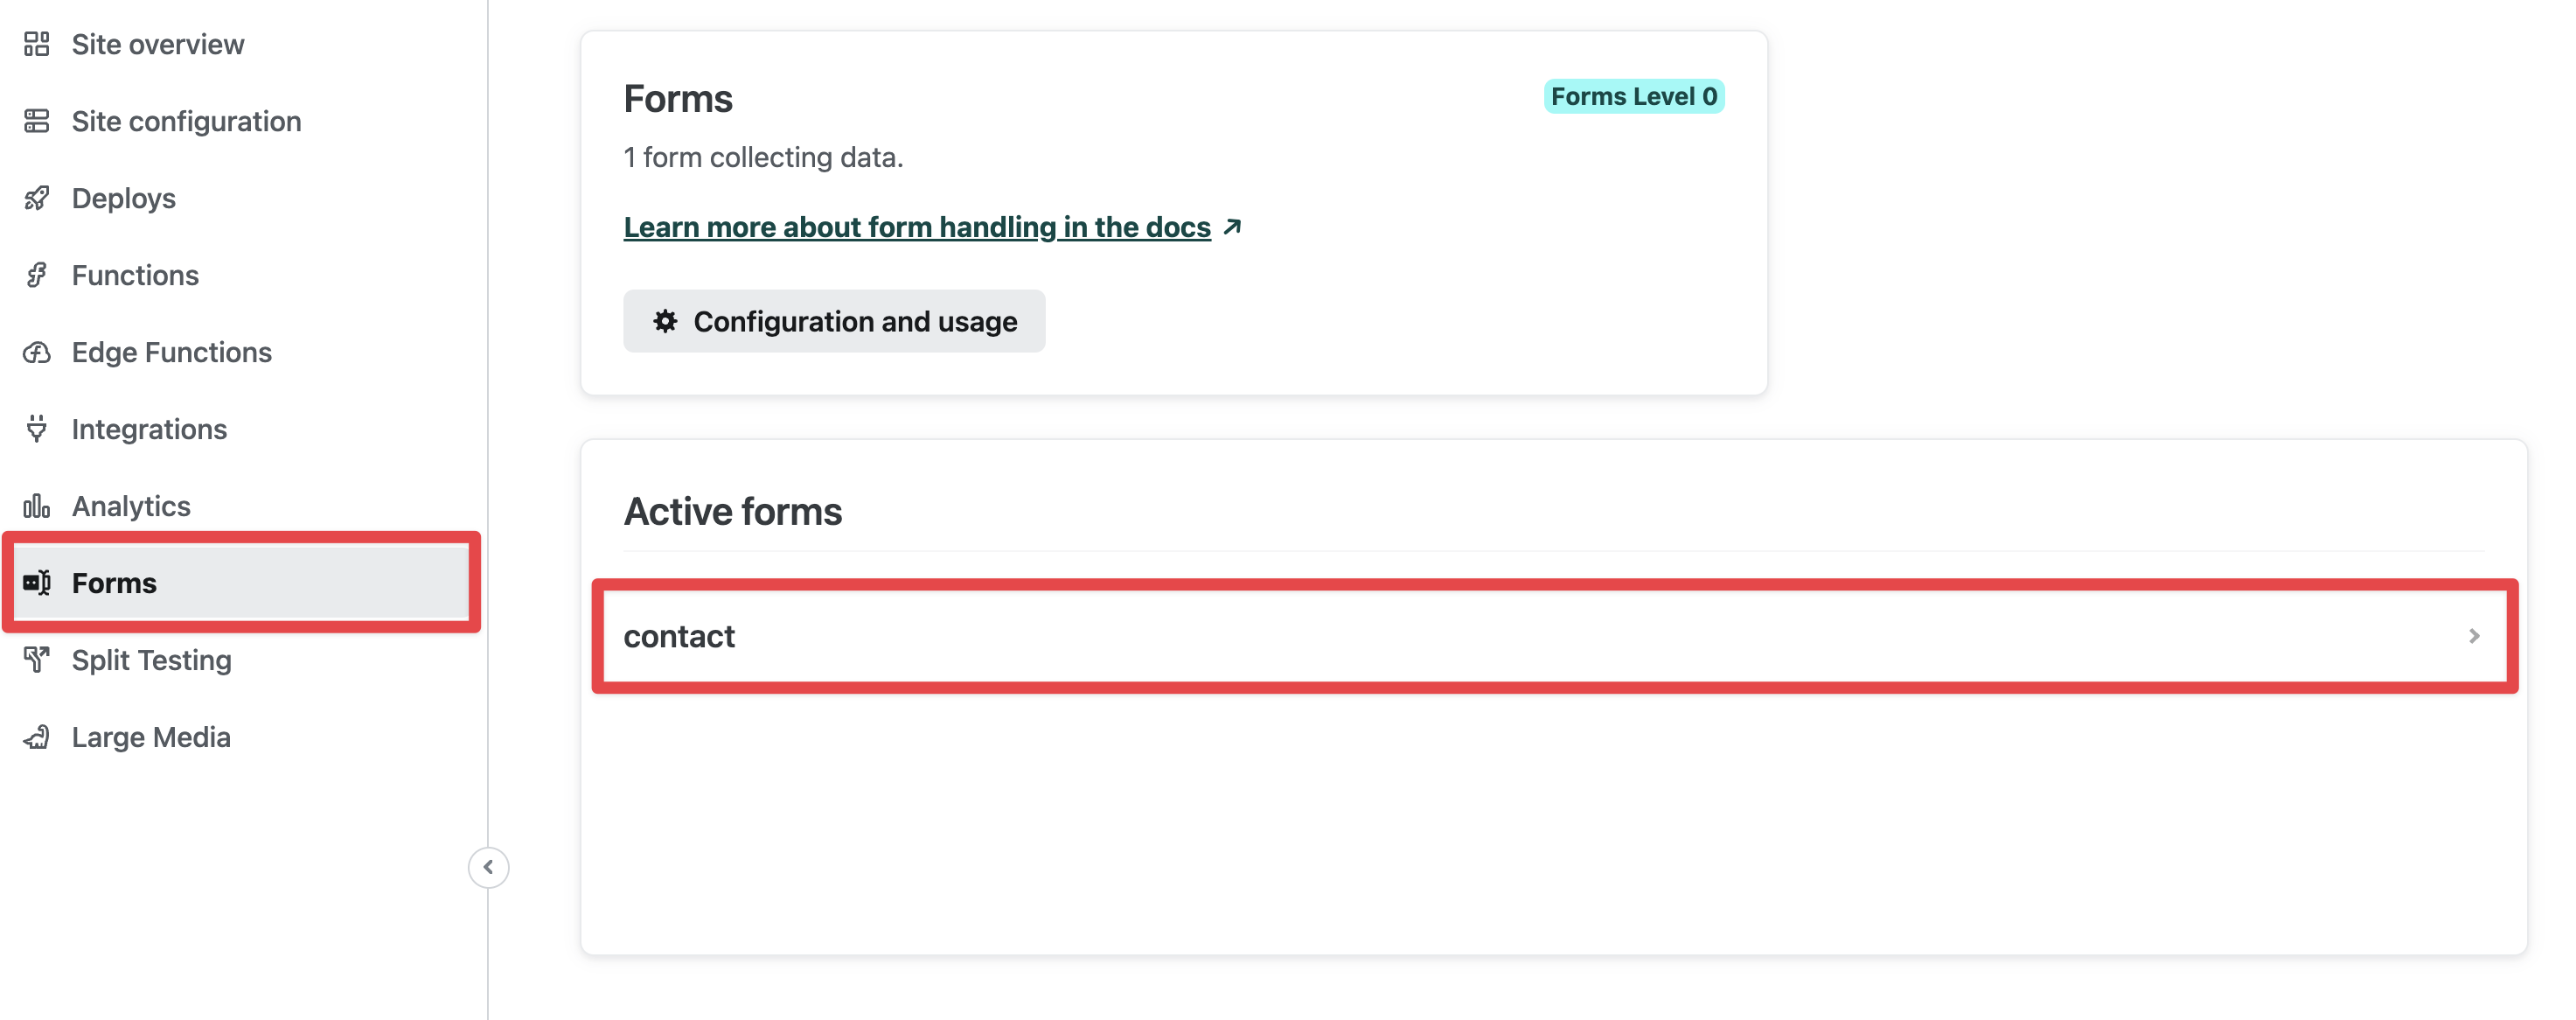This screenshot has height=1020, width=2576.
Task: Collapse the sidebar with round arrow button
Action: point(488,867)
